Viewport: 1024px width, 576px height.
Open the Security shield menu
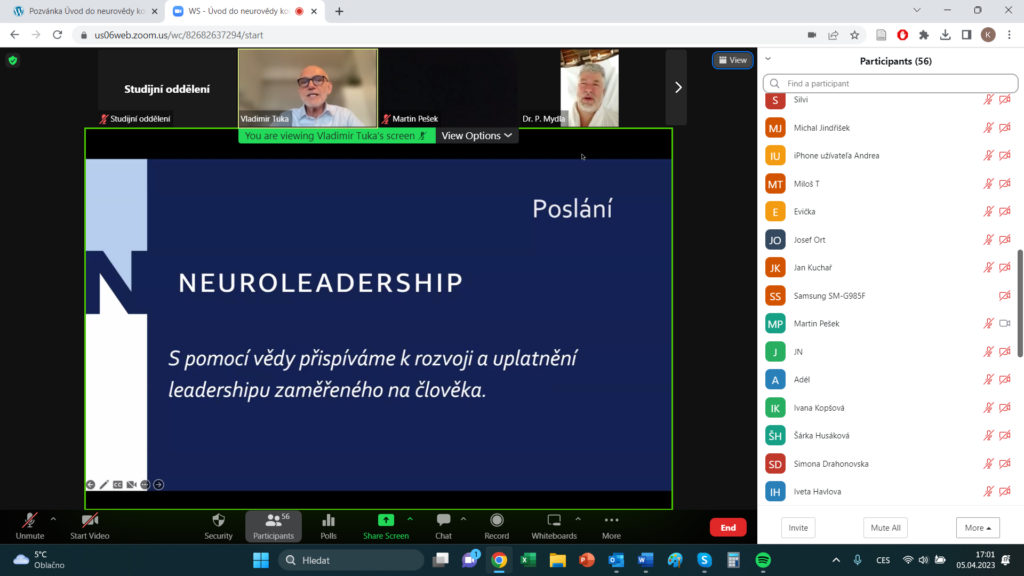[x=218, y=526]
